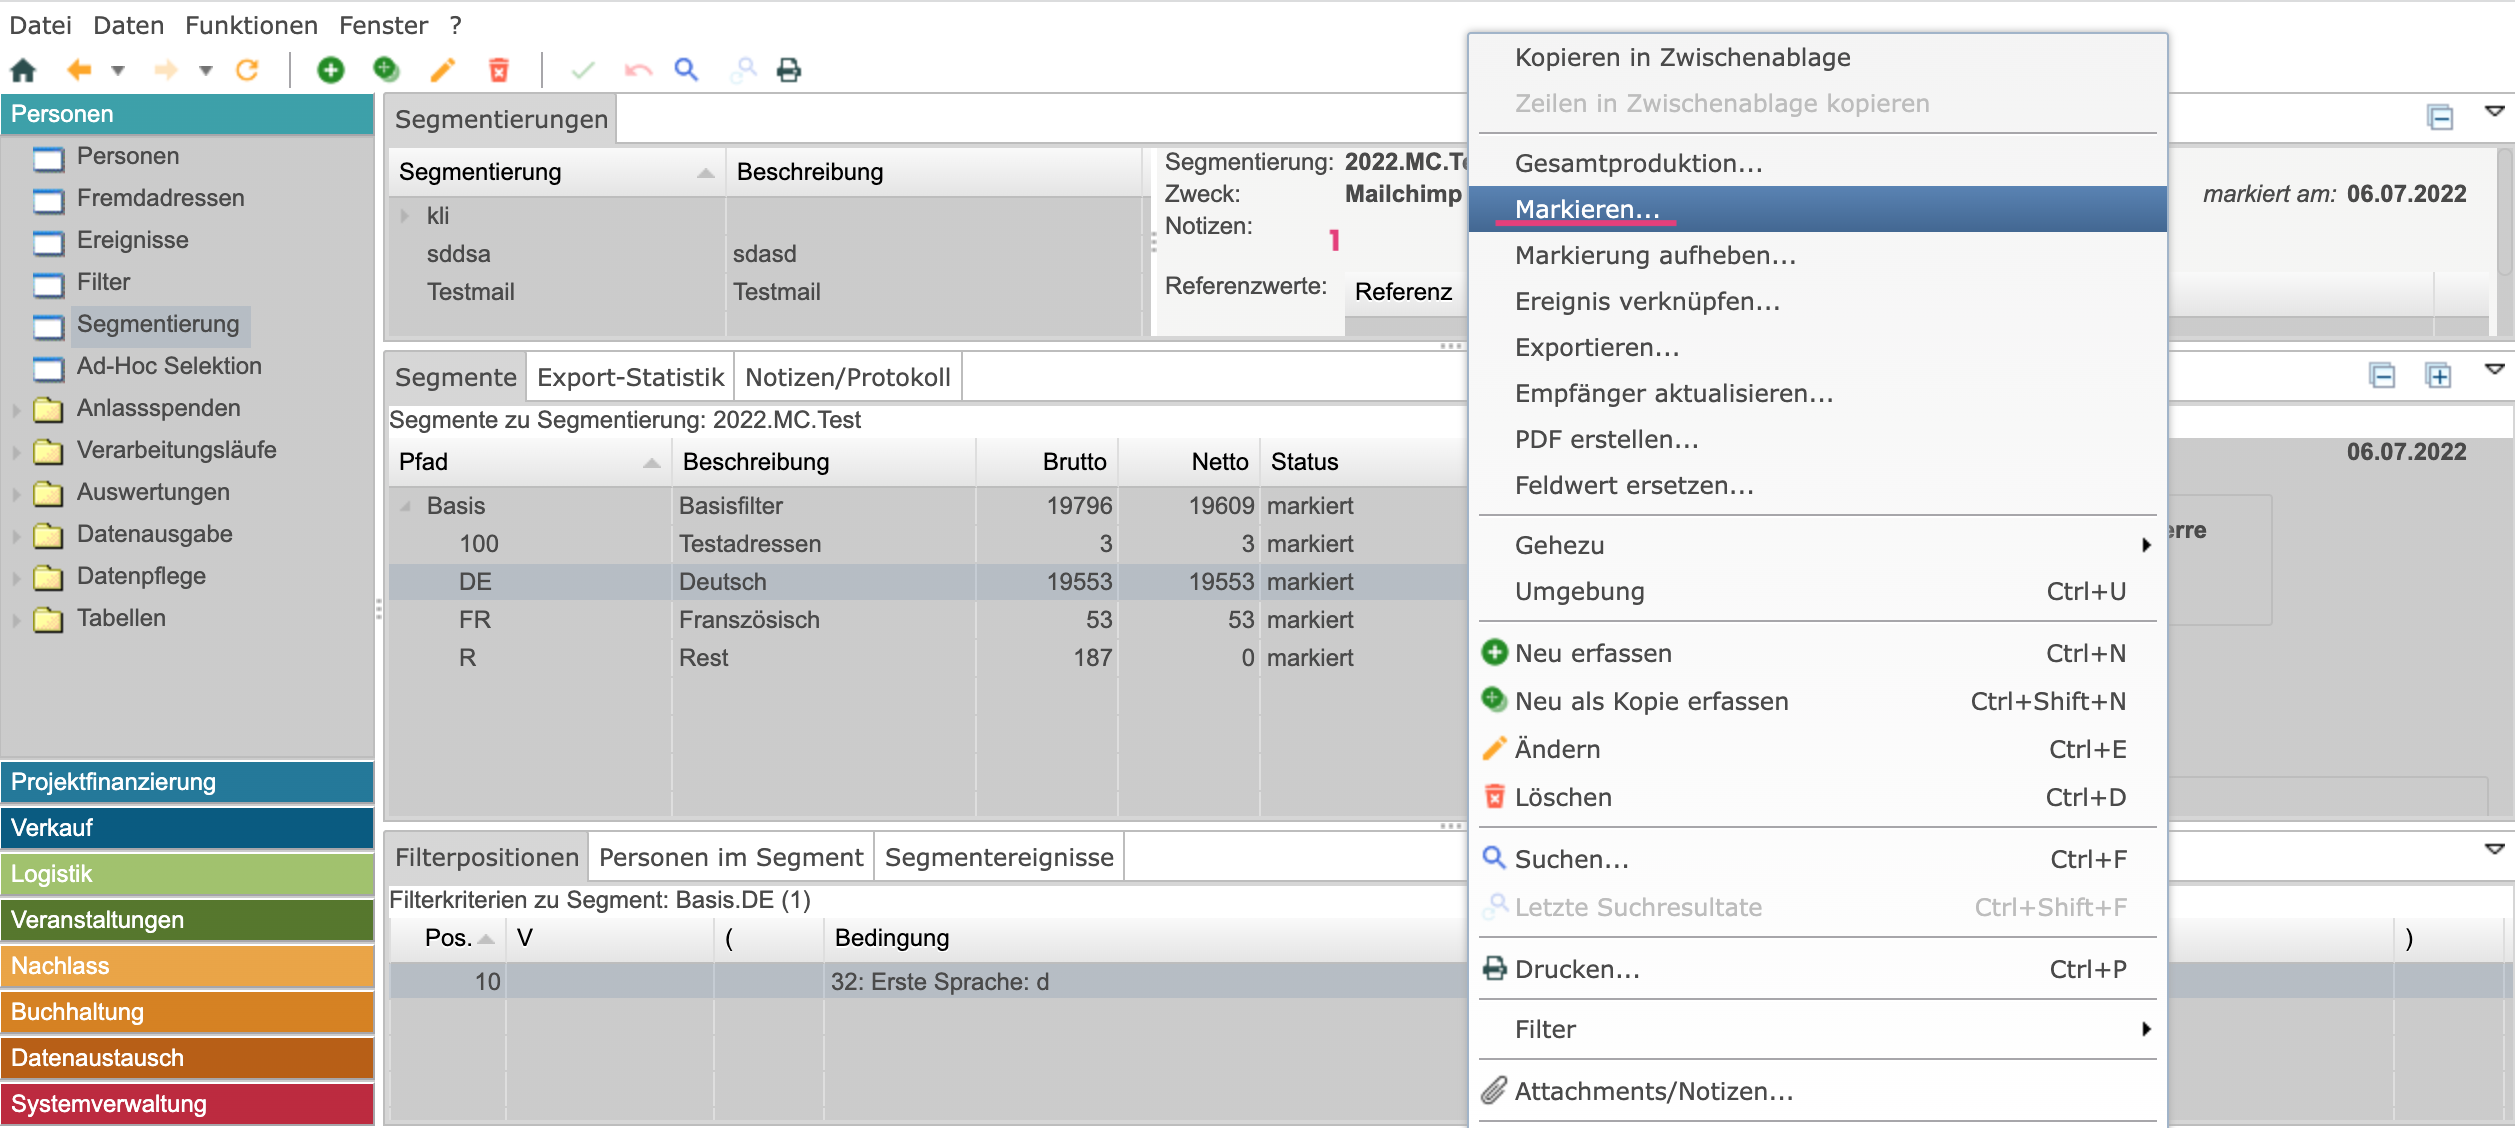Click the refresh icon in the toolbar

247,70
